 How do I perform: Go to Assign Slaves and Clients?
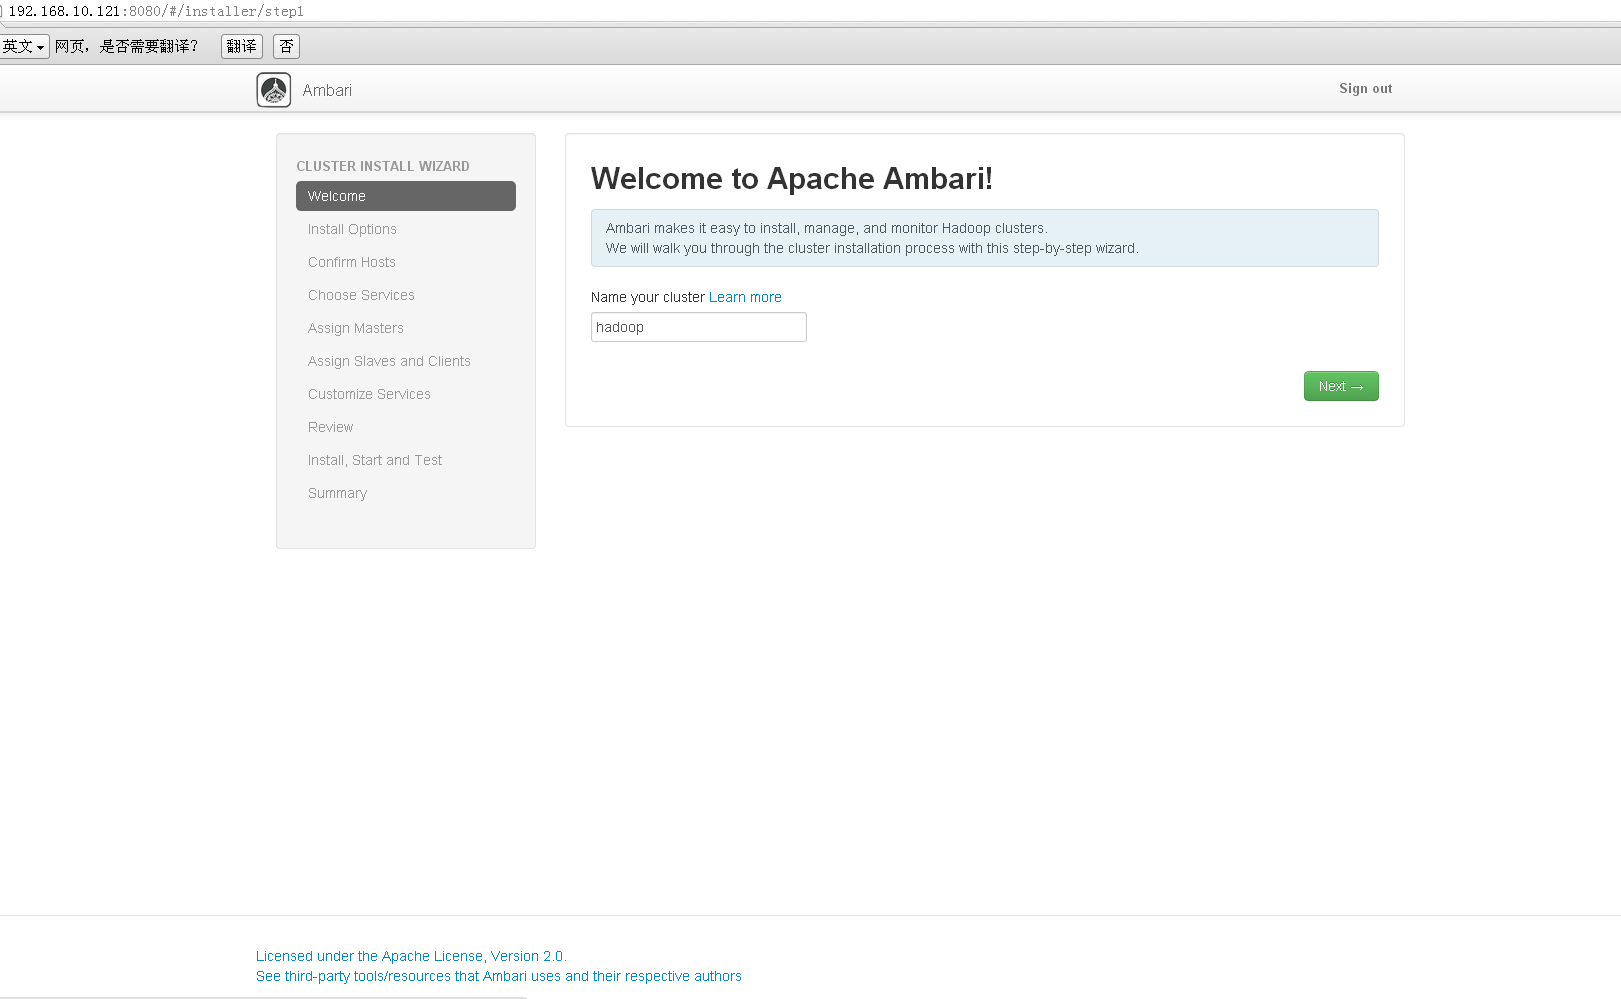click(389, 361)
